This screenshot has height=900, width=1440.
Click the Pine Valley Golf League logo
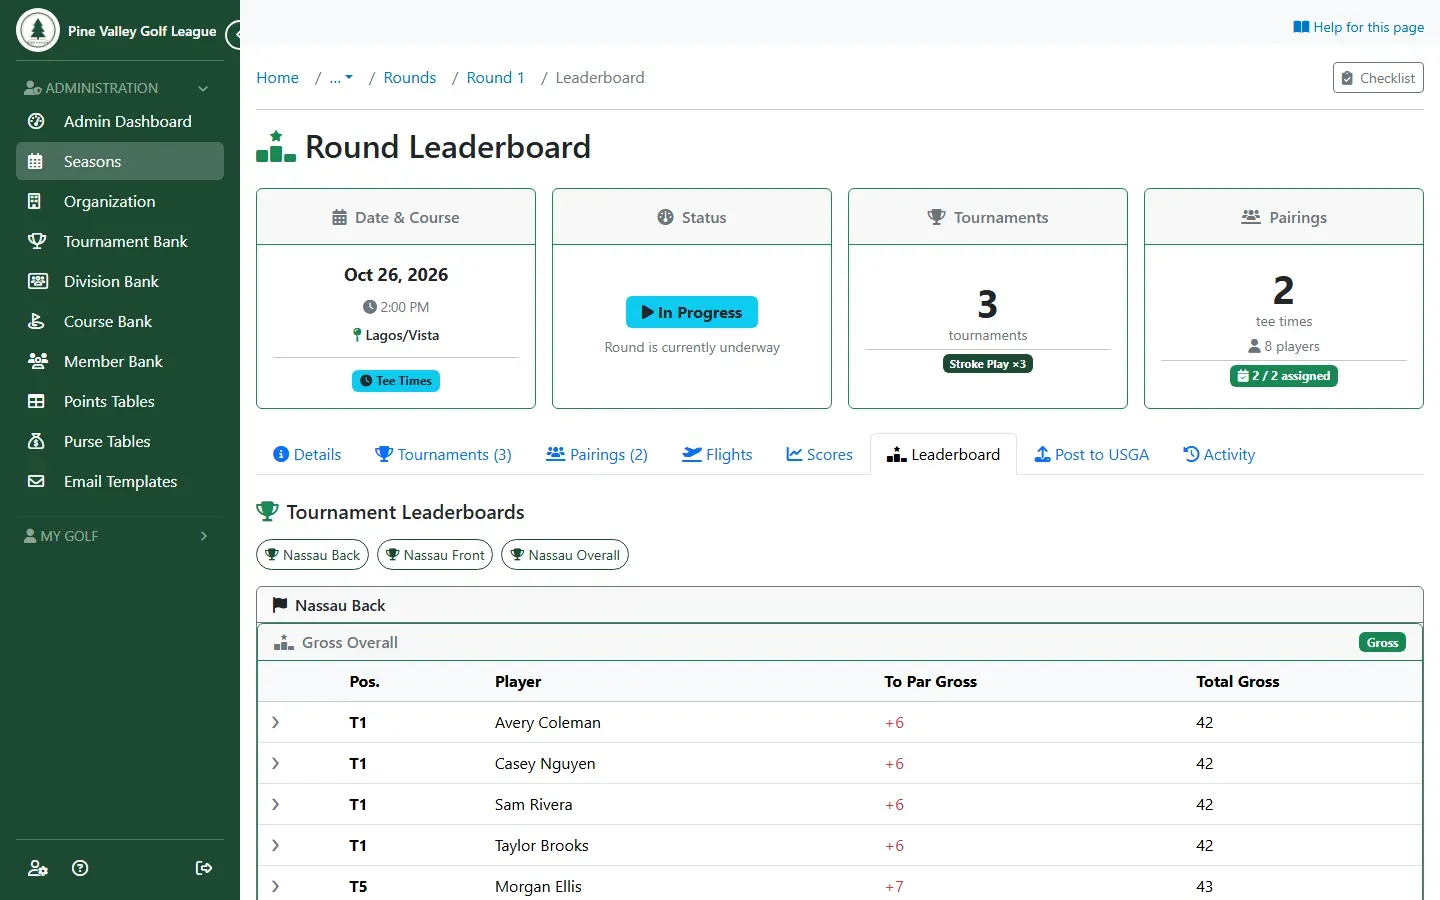tap(38, 31)
